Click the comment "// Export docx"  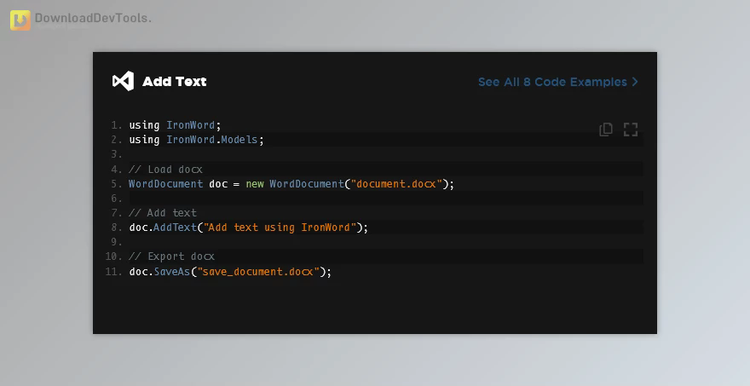pyautogui.click(x=172, y=256)
